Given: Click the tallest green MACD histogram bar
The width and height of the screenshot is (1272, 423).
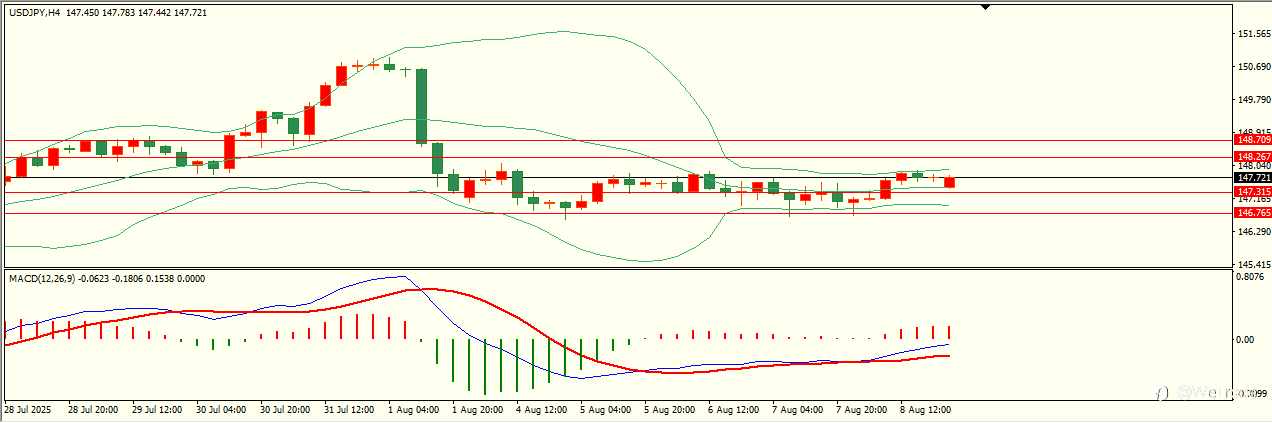Looking at the screenshot, I should (485, 367).
